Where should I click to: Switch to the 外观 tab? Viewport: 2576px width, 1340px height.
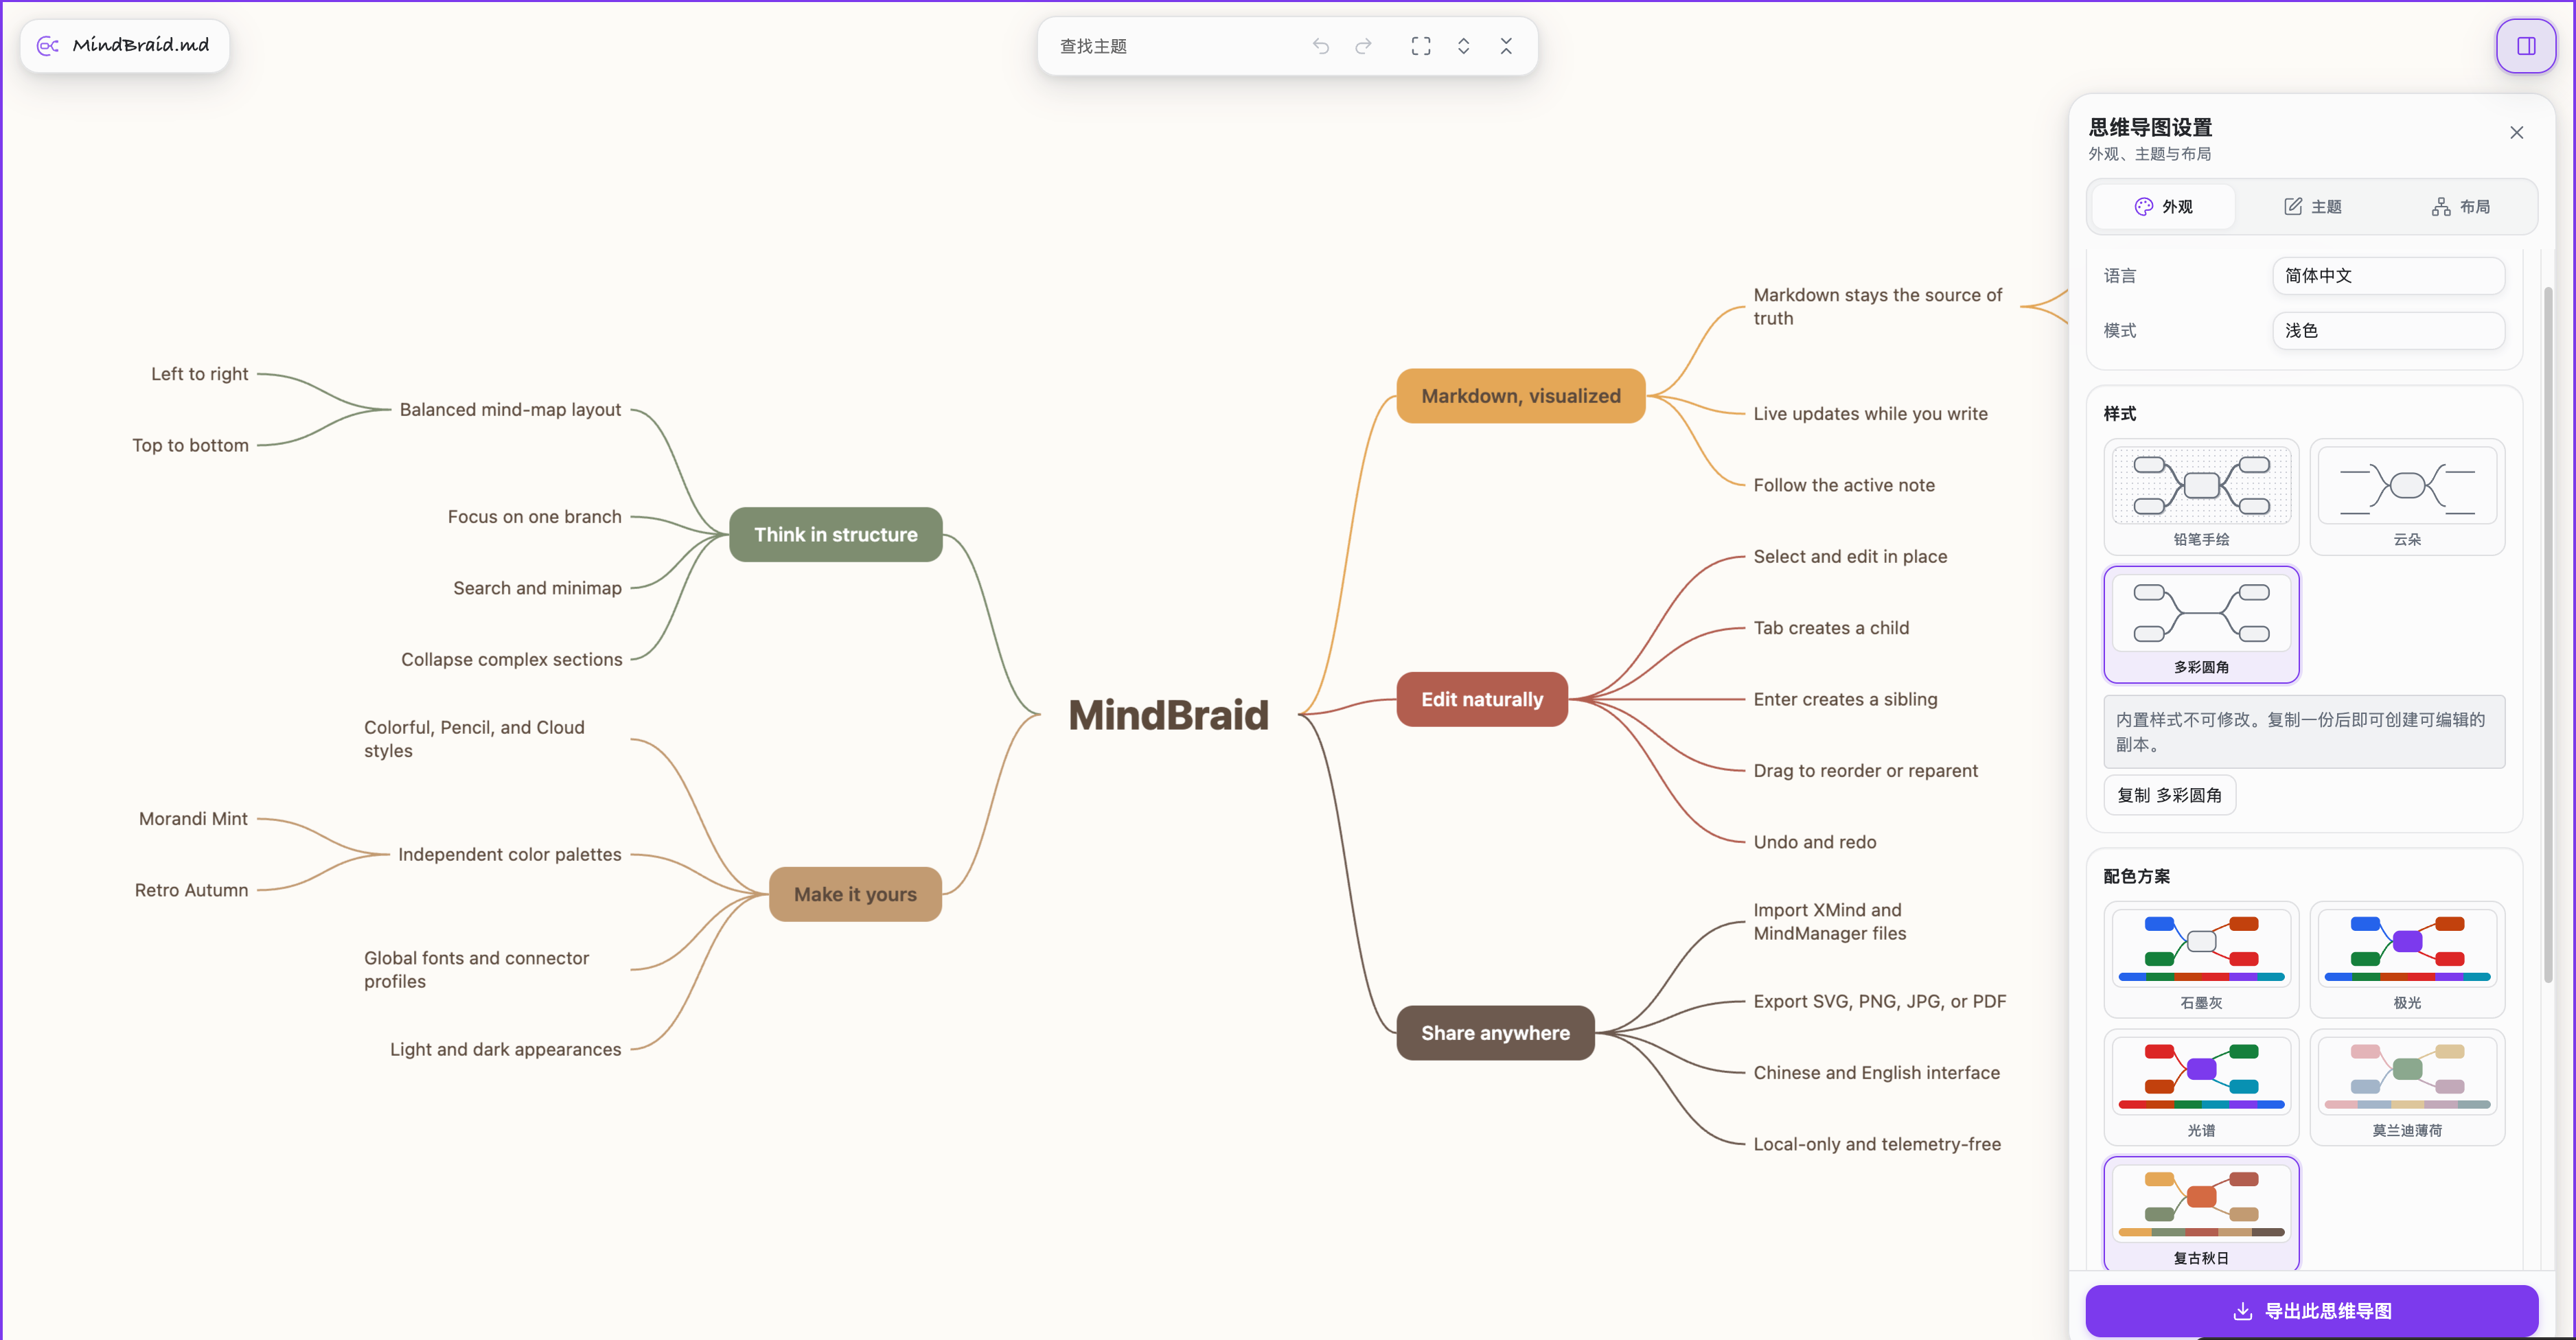click(x=2163, y=206)
